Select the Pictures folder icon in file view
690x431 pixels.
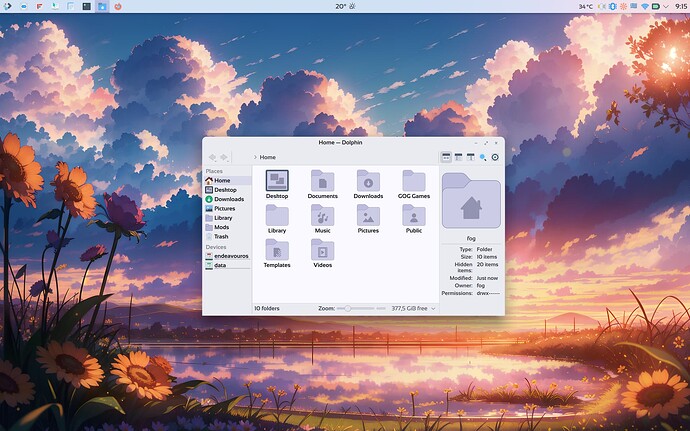coord(368,215)
